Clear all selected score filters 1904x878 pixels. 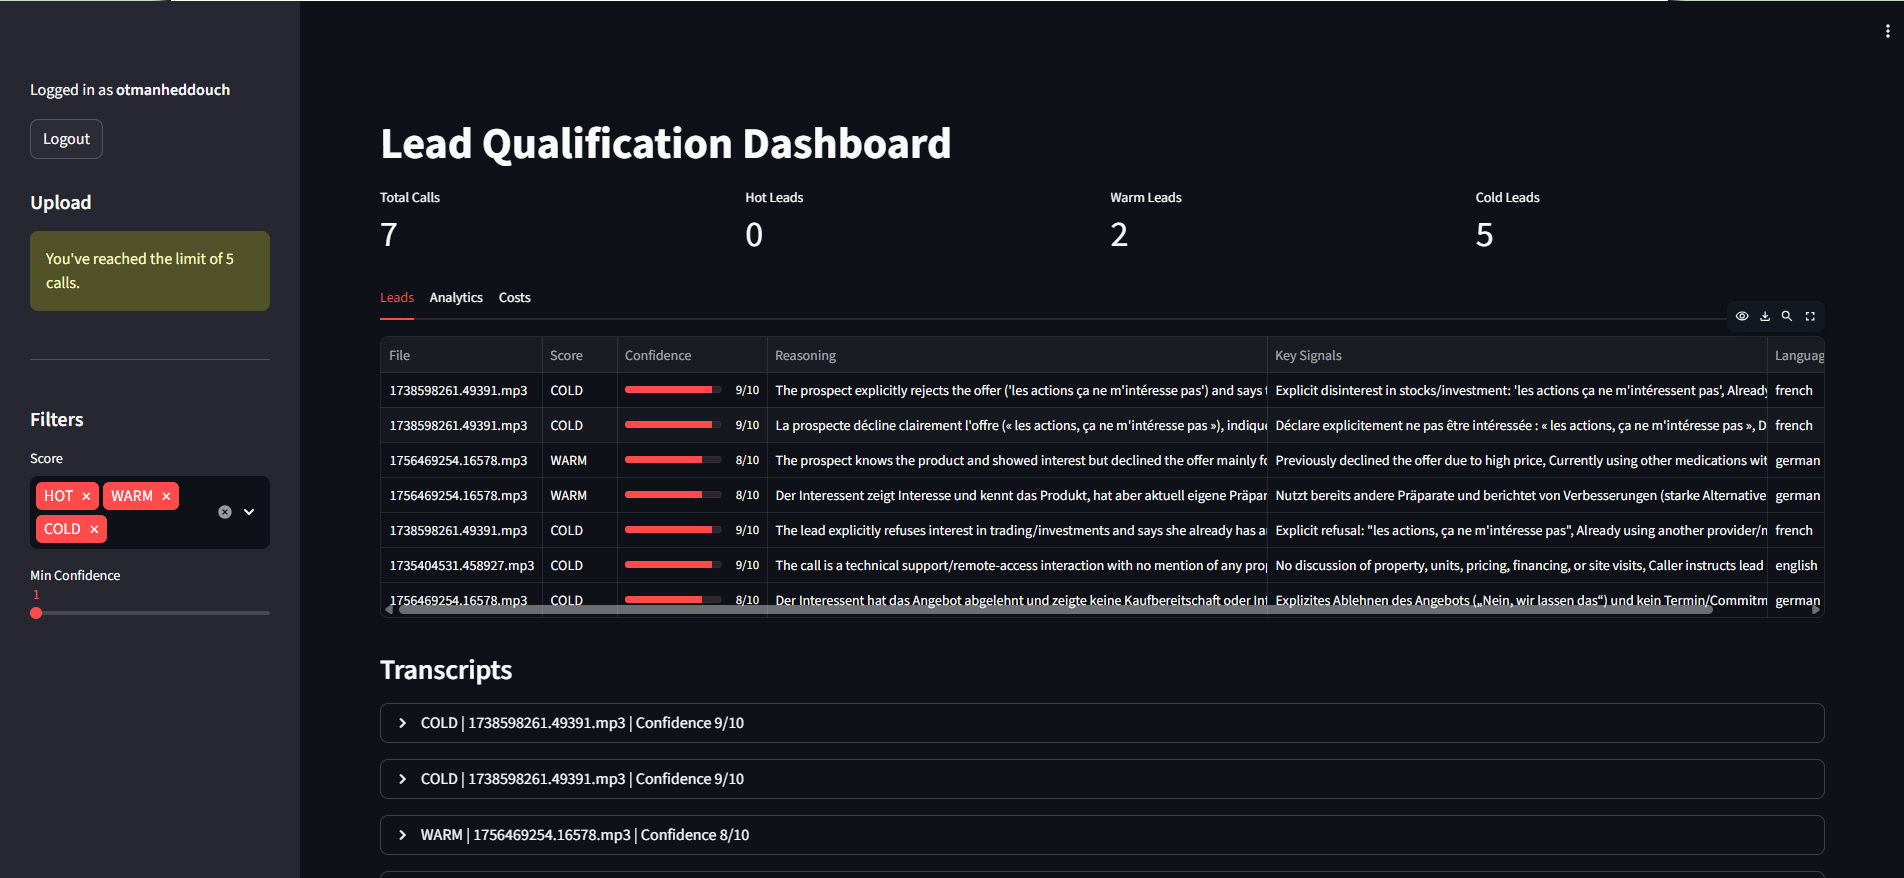tap(225, 512)
